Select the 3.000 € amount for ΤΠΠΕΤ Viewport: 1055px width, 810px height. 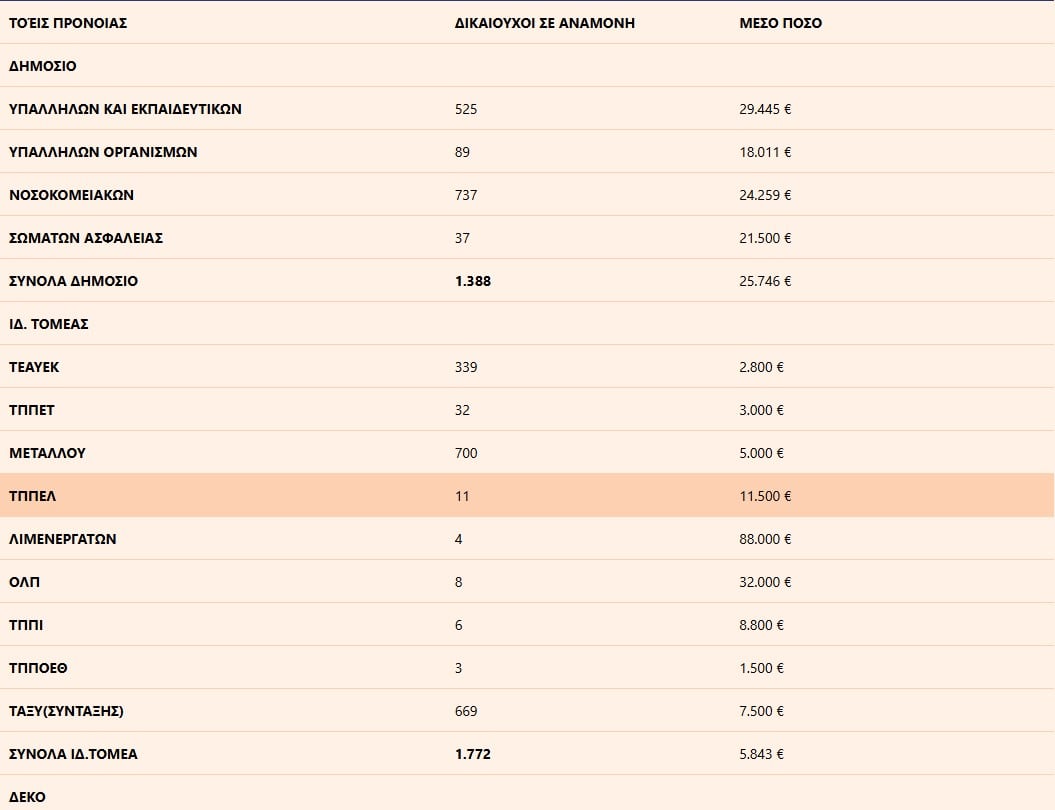tap(761, 410)
